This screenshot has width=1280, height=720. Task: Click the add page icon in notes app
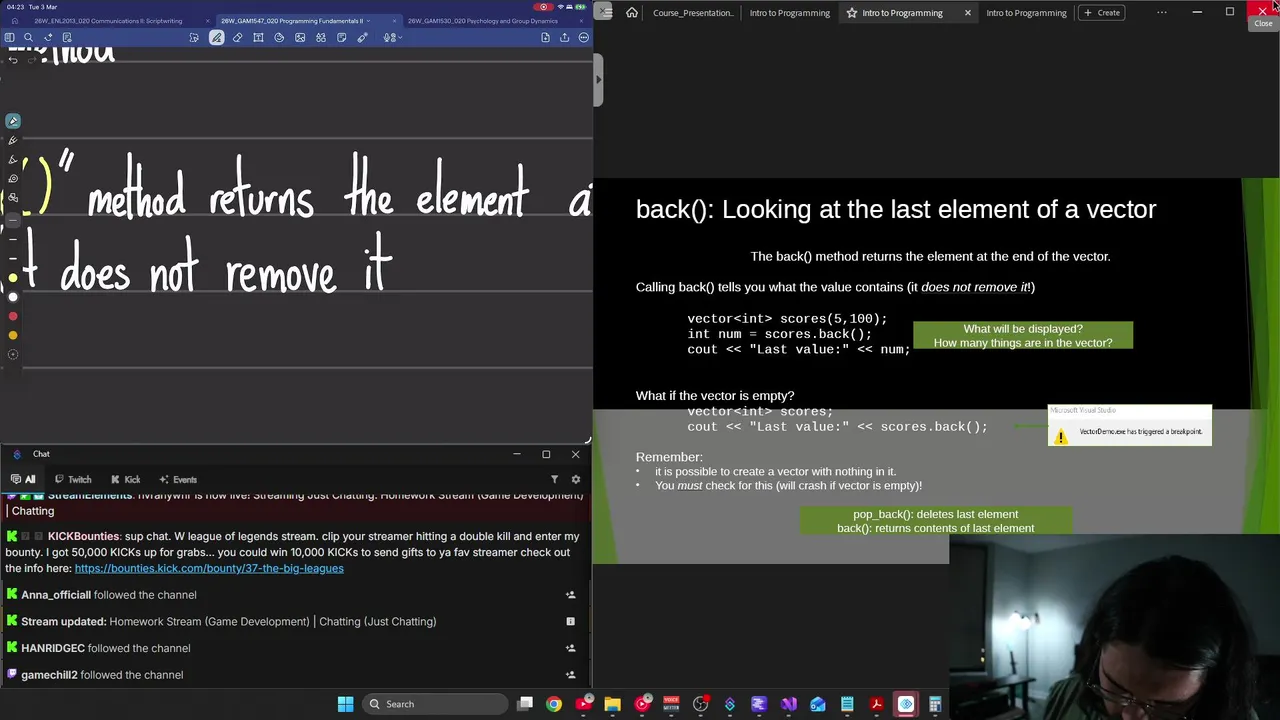(x=545, y=37)
